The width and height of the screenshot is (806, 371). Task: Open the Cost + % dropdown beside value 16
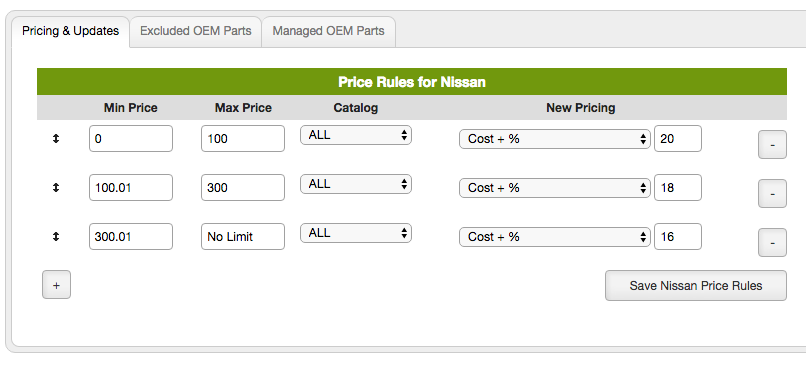pyautogui.click(x=555, y=236)
